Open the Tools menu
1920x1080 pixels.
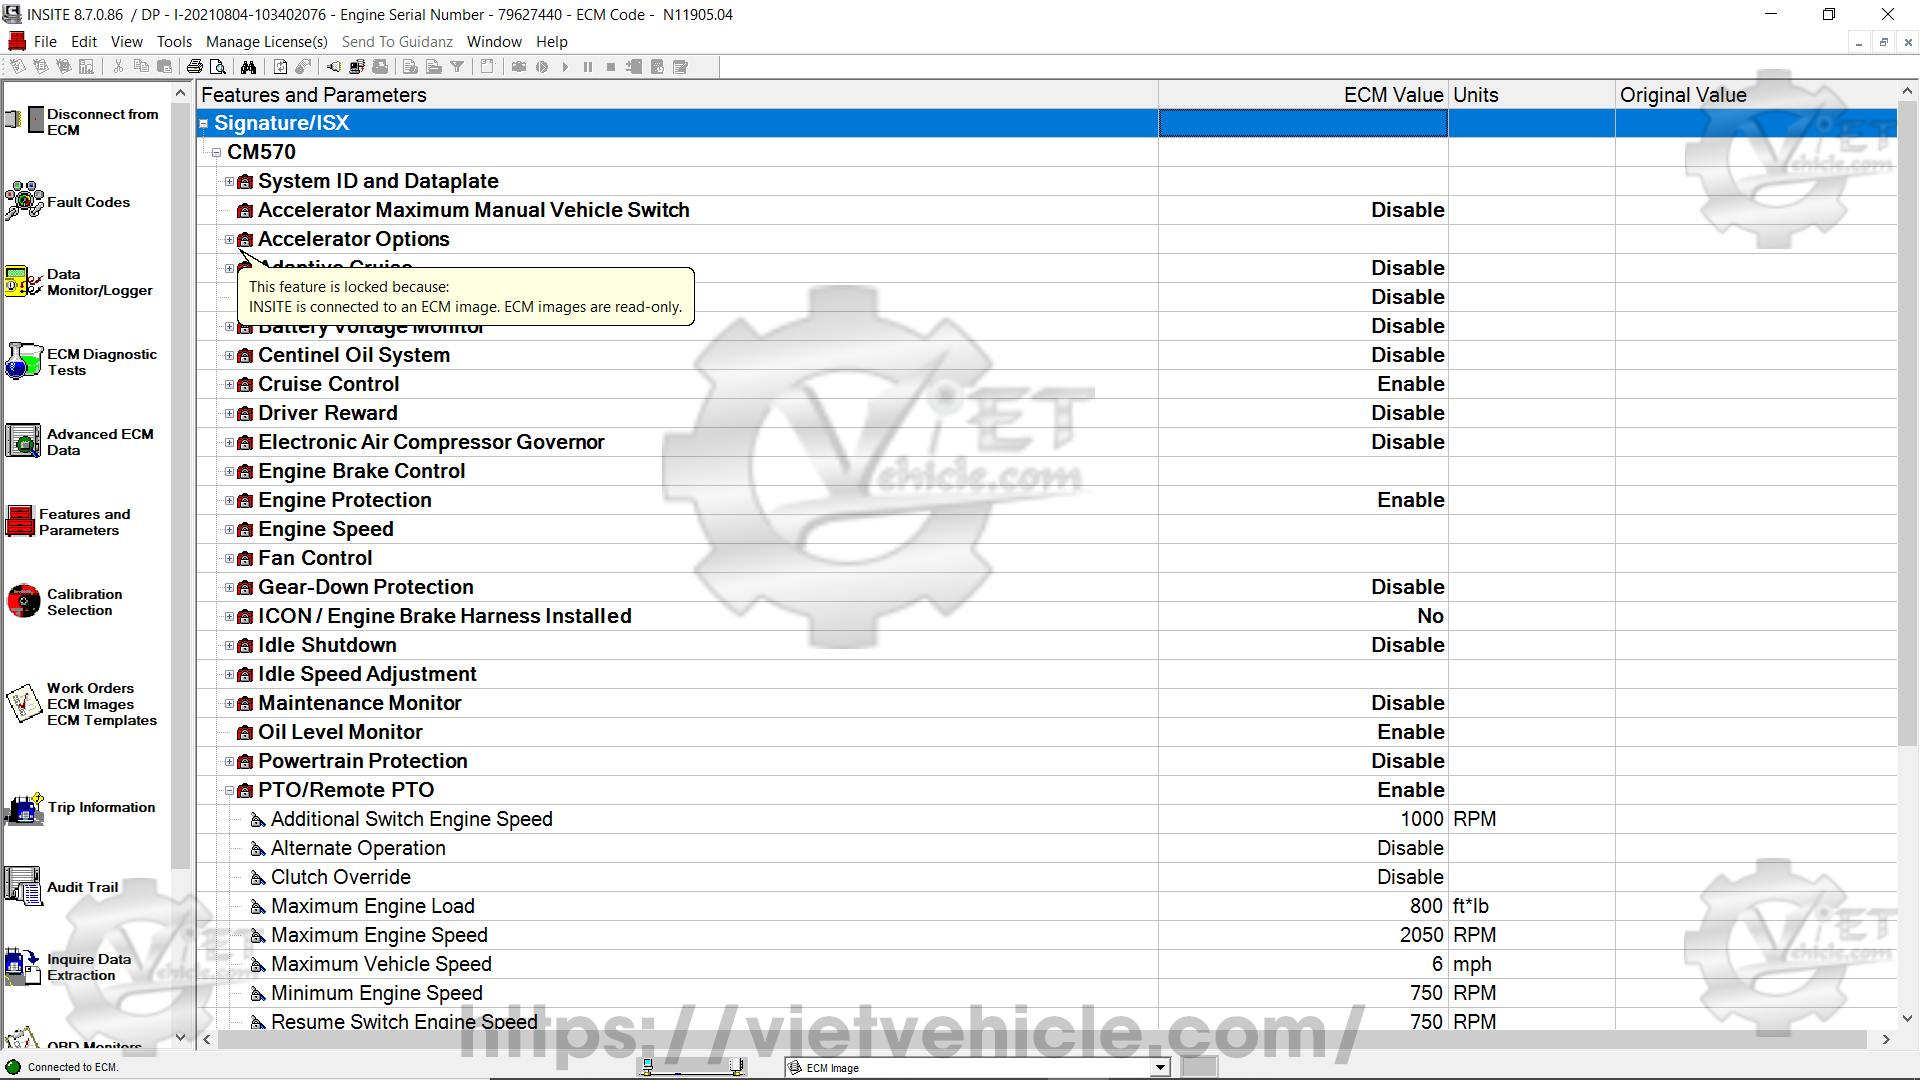pyautogui.click(x=174, y=42)
